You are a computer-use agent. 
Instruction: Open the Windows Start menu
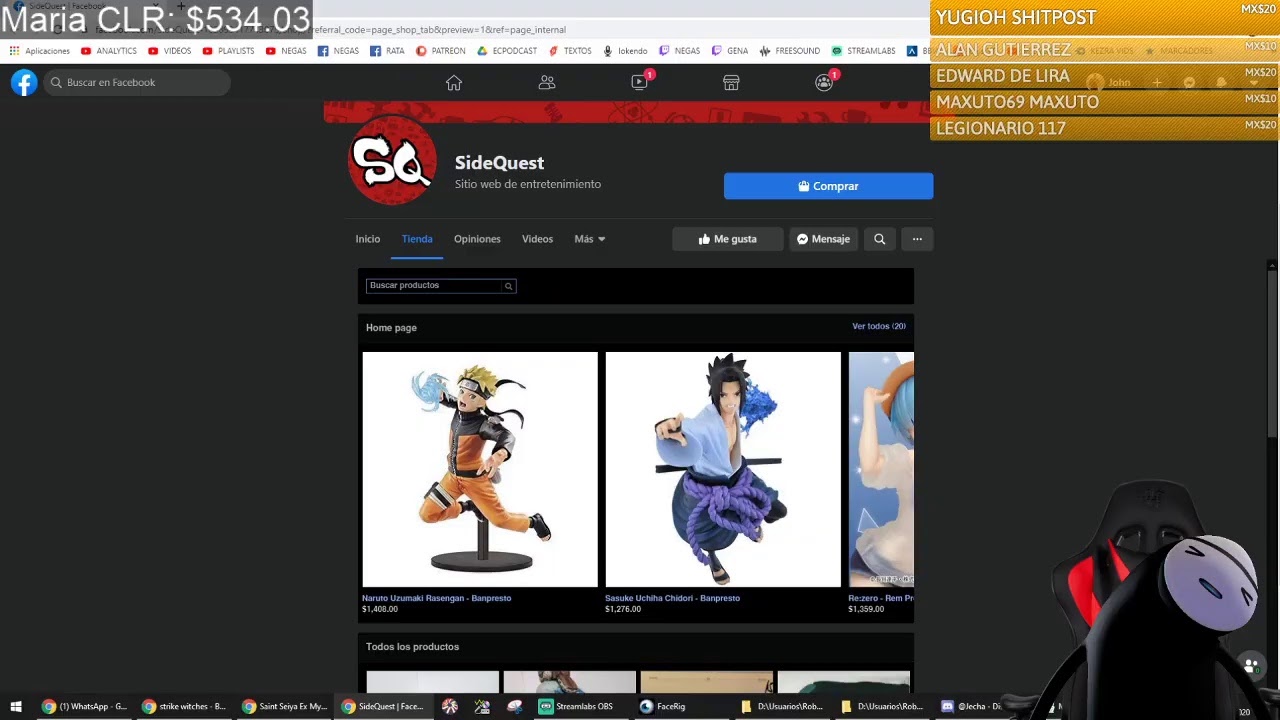(16, 706)
